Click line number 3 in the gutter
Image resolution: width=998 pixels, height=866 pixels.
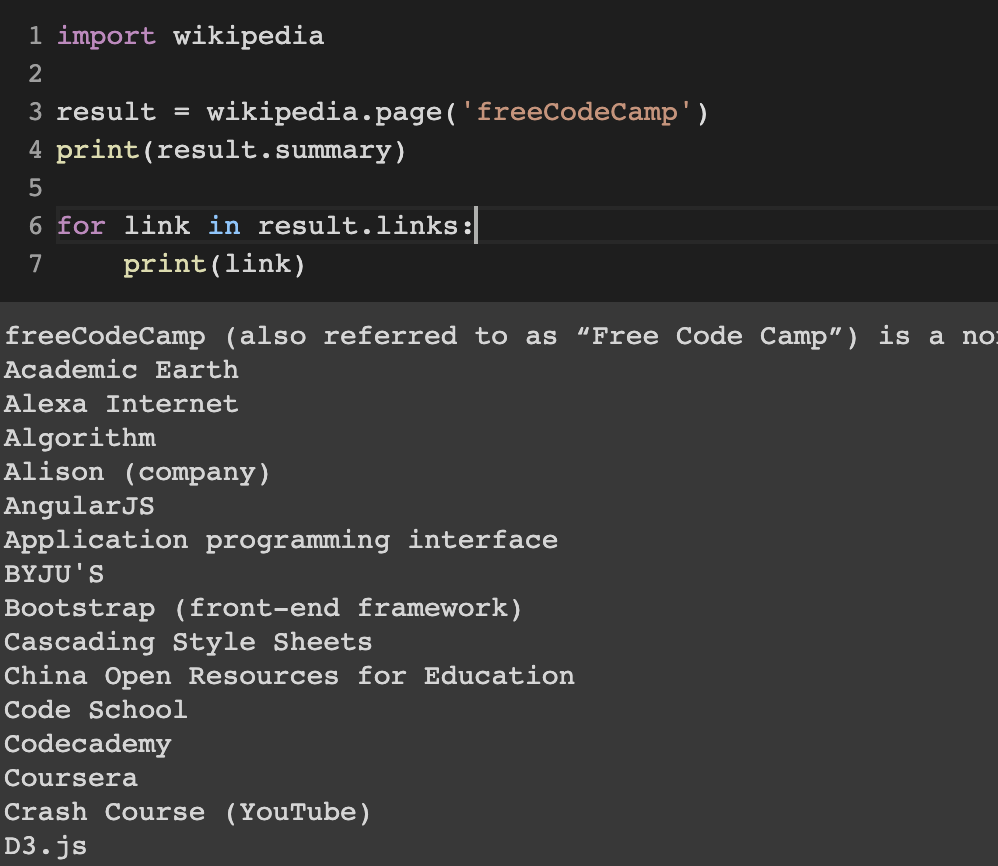click(36, 112)
